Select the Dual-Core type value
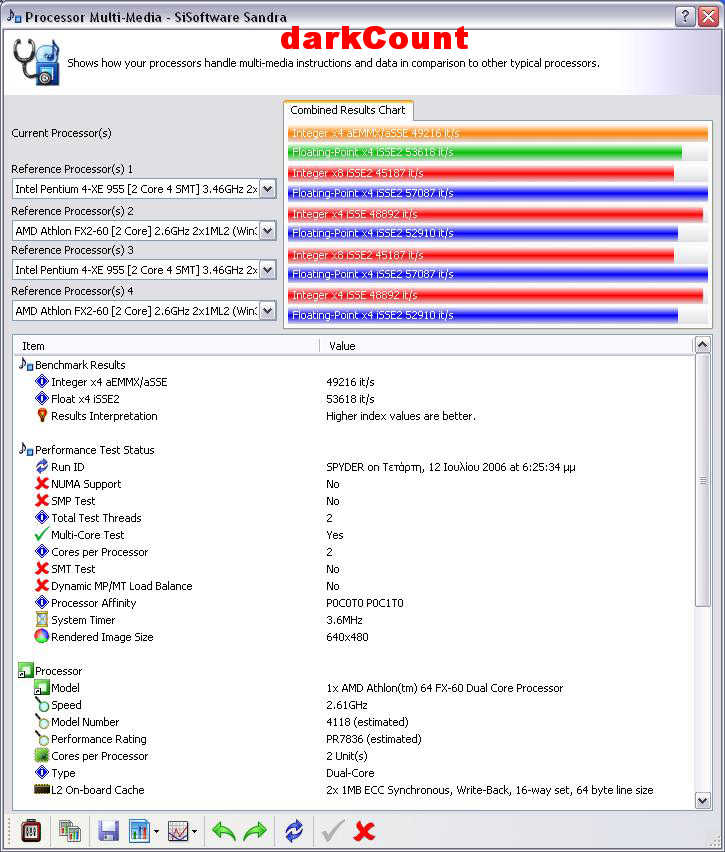725x852 pixels. coord(350,773)
